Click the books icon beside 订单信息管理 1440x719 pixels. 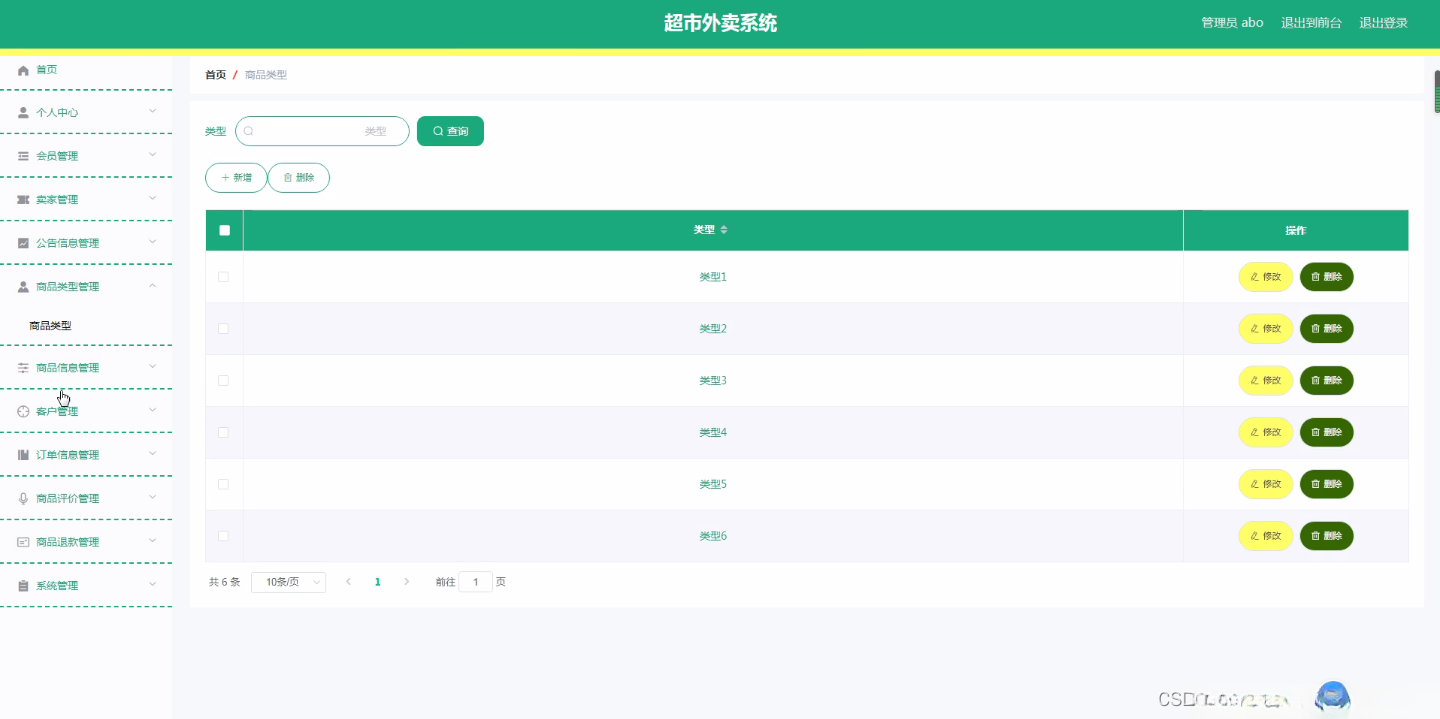[23, 455]
